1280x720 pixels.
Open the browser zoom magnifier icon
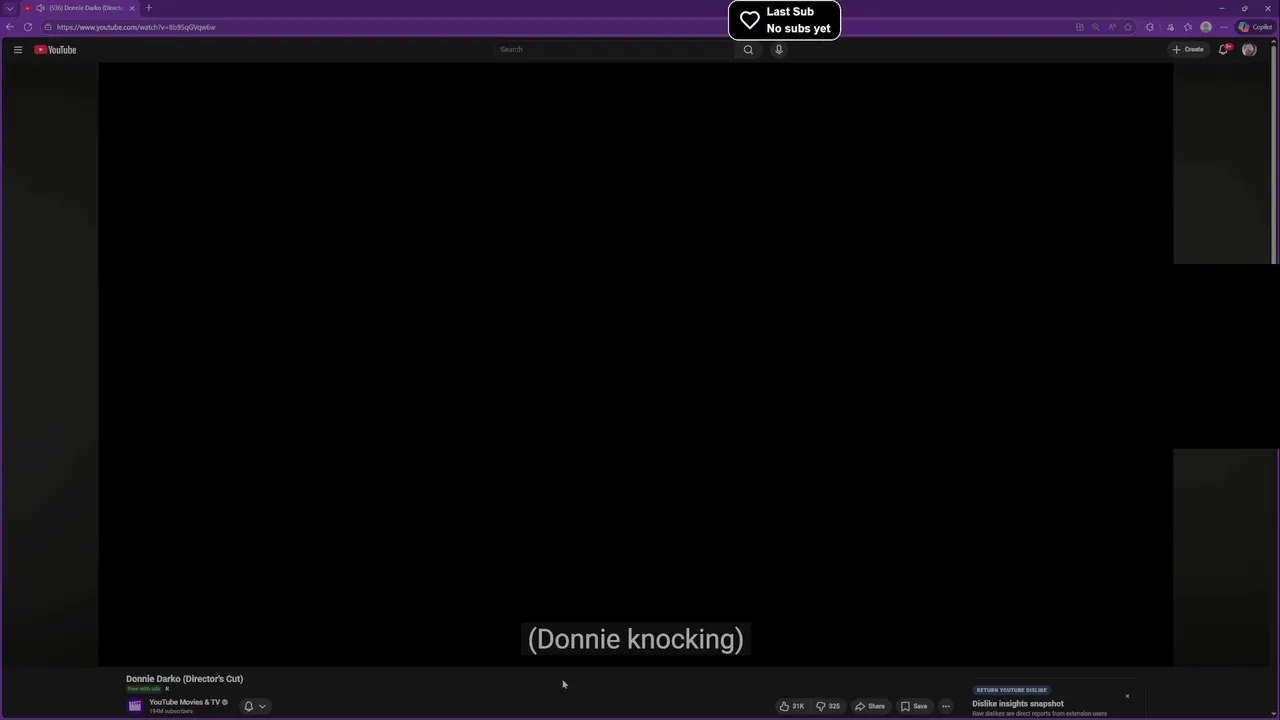(x=1096, y=27)
